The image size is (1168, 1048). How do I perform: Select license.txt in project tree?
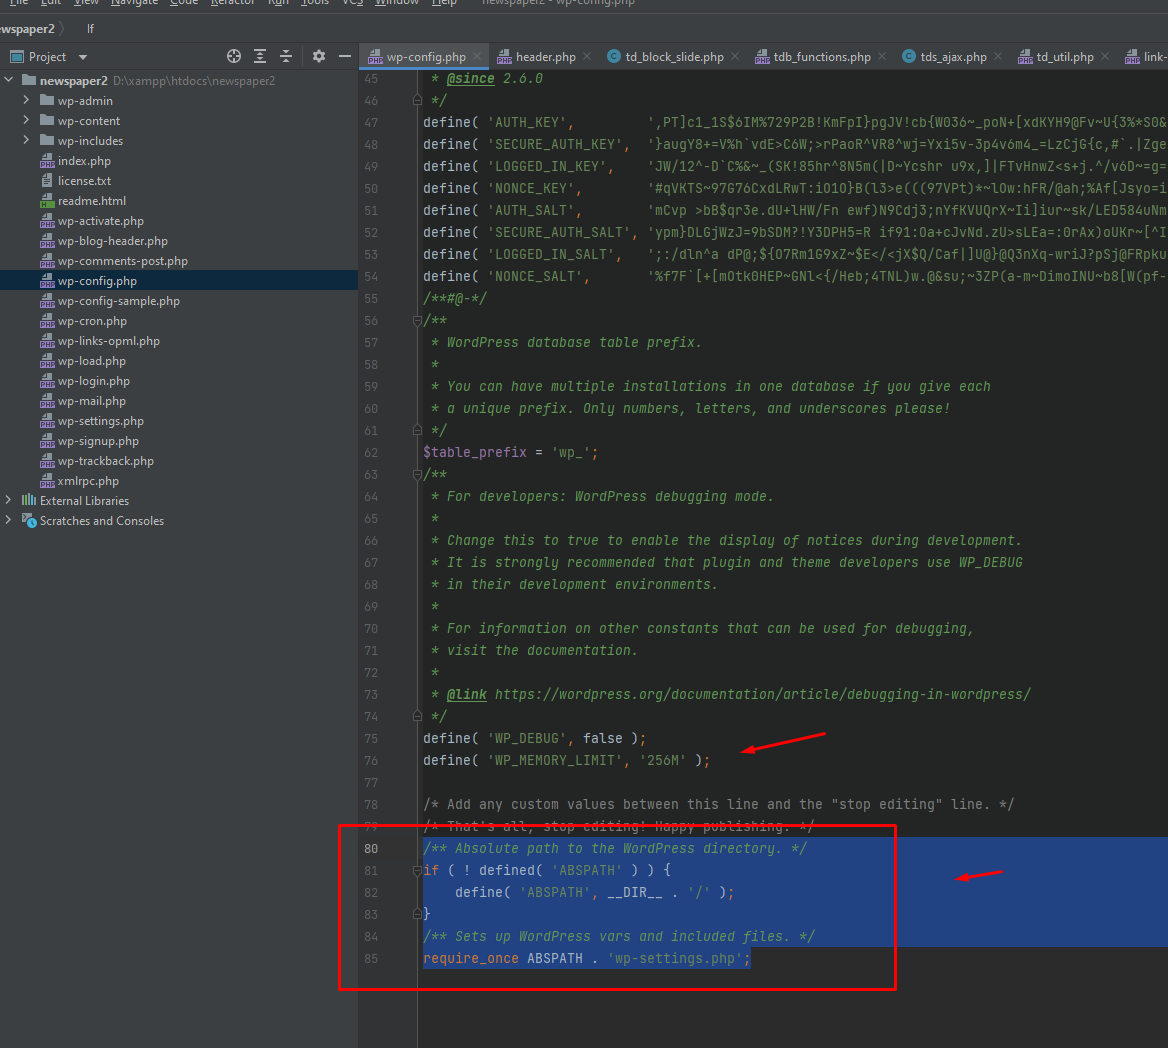pyautogui.click(x=84, y=181)
